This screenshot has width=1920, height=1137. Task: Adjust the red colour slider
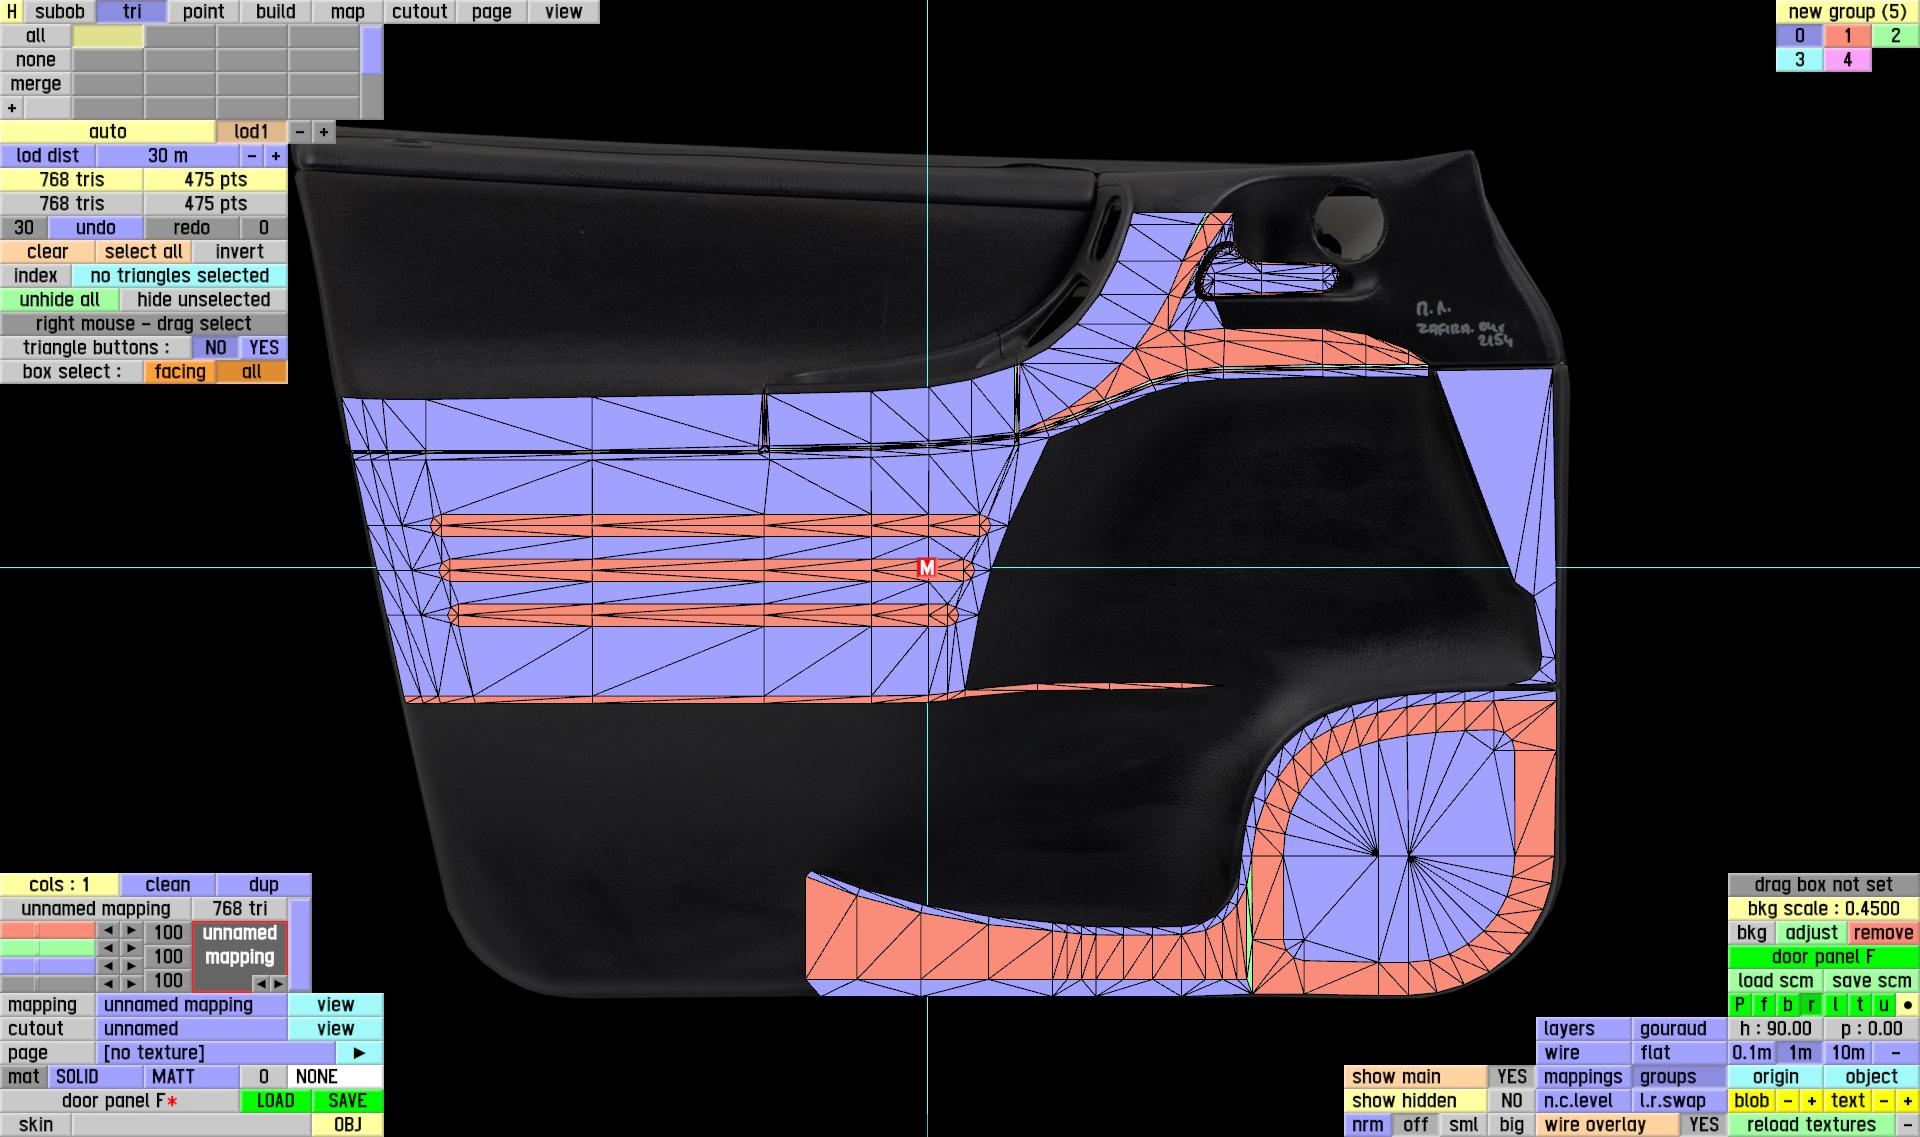point(47,931)
